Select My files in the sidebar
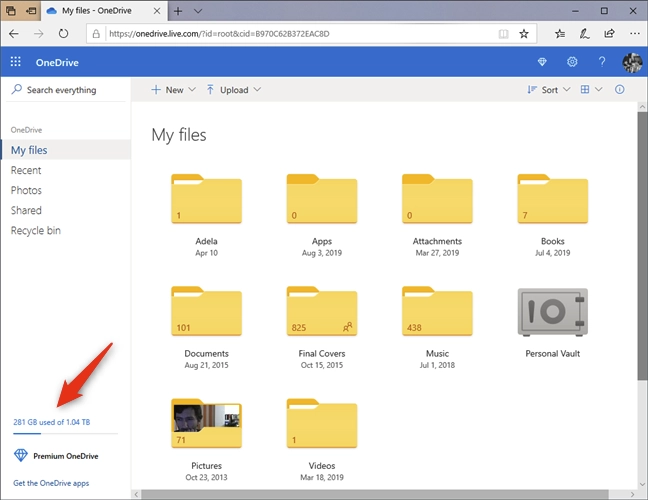The image size is (648, 500). (66, 150)
